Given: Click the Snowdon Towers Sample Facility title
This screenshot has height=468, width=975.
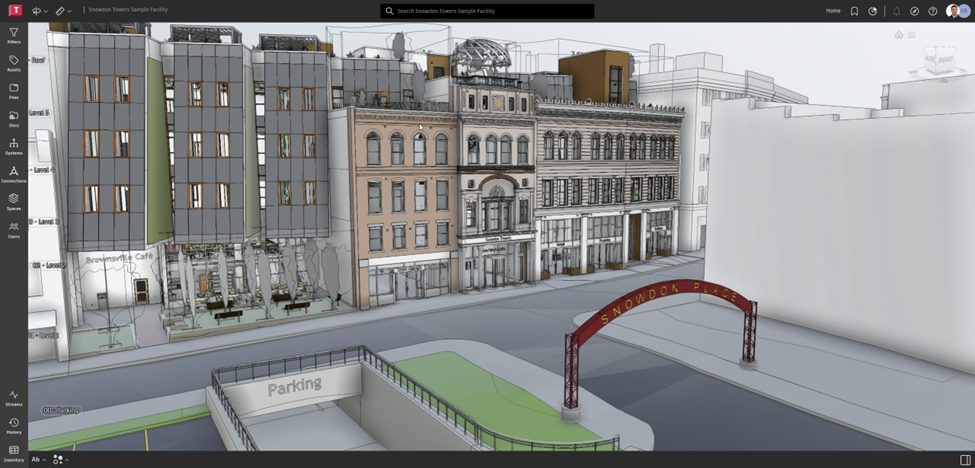Looking at the screenshot, I should coord(128,10).
